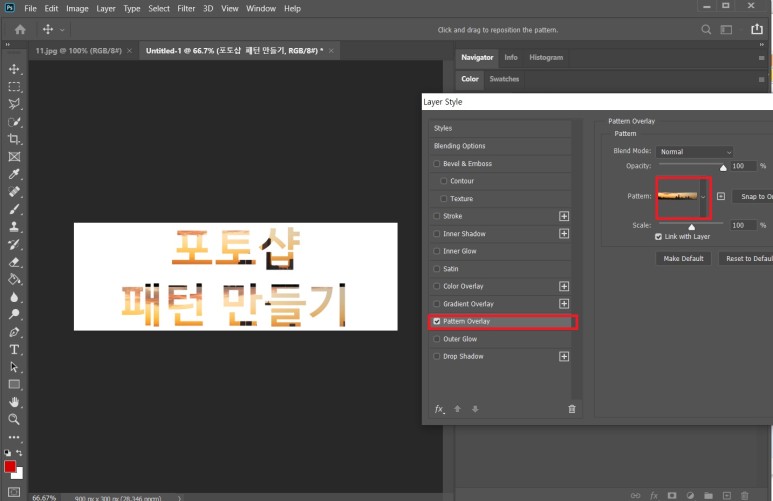Select the Pen tool

[x=14, y=332]
